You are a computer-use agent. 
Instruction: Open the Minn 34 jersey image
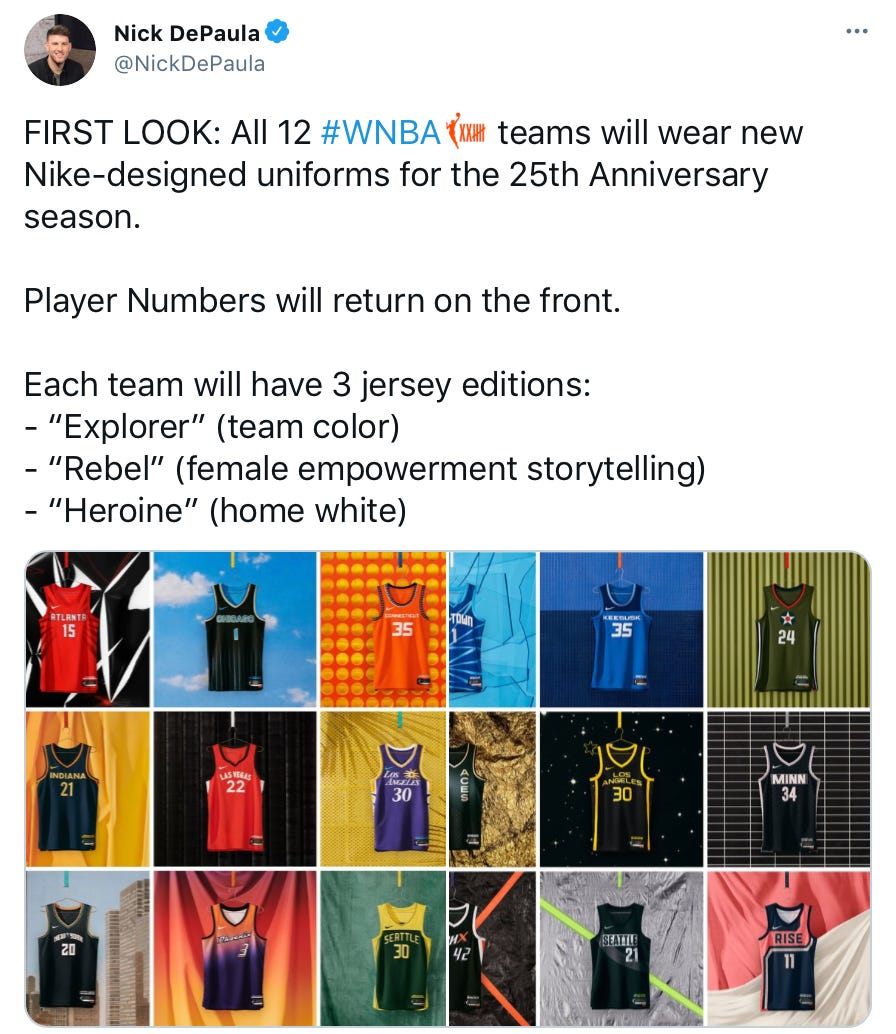[x=788, y=789]
